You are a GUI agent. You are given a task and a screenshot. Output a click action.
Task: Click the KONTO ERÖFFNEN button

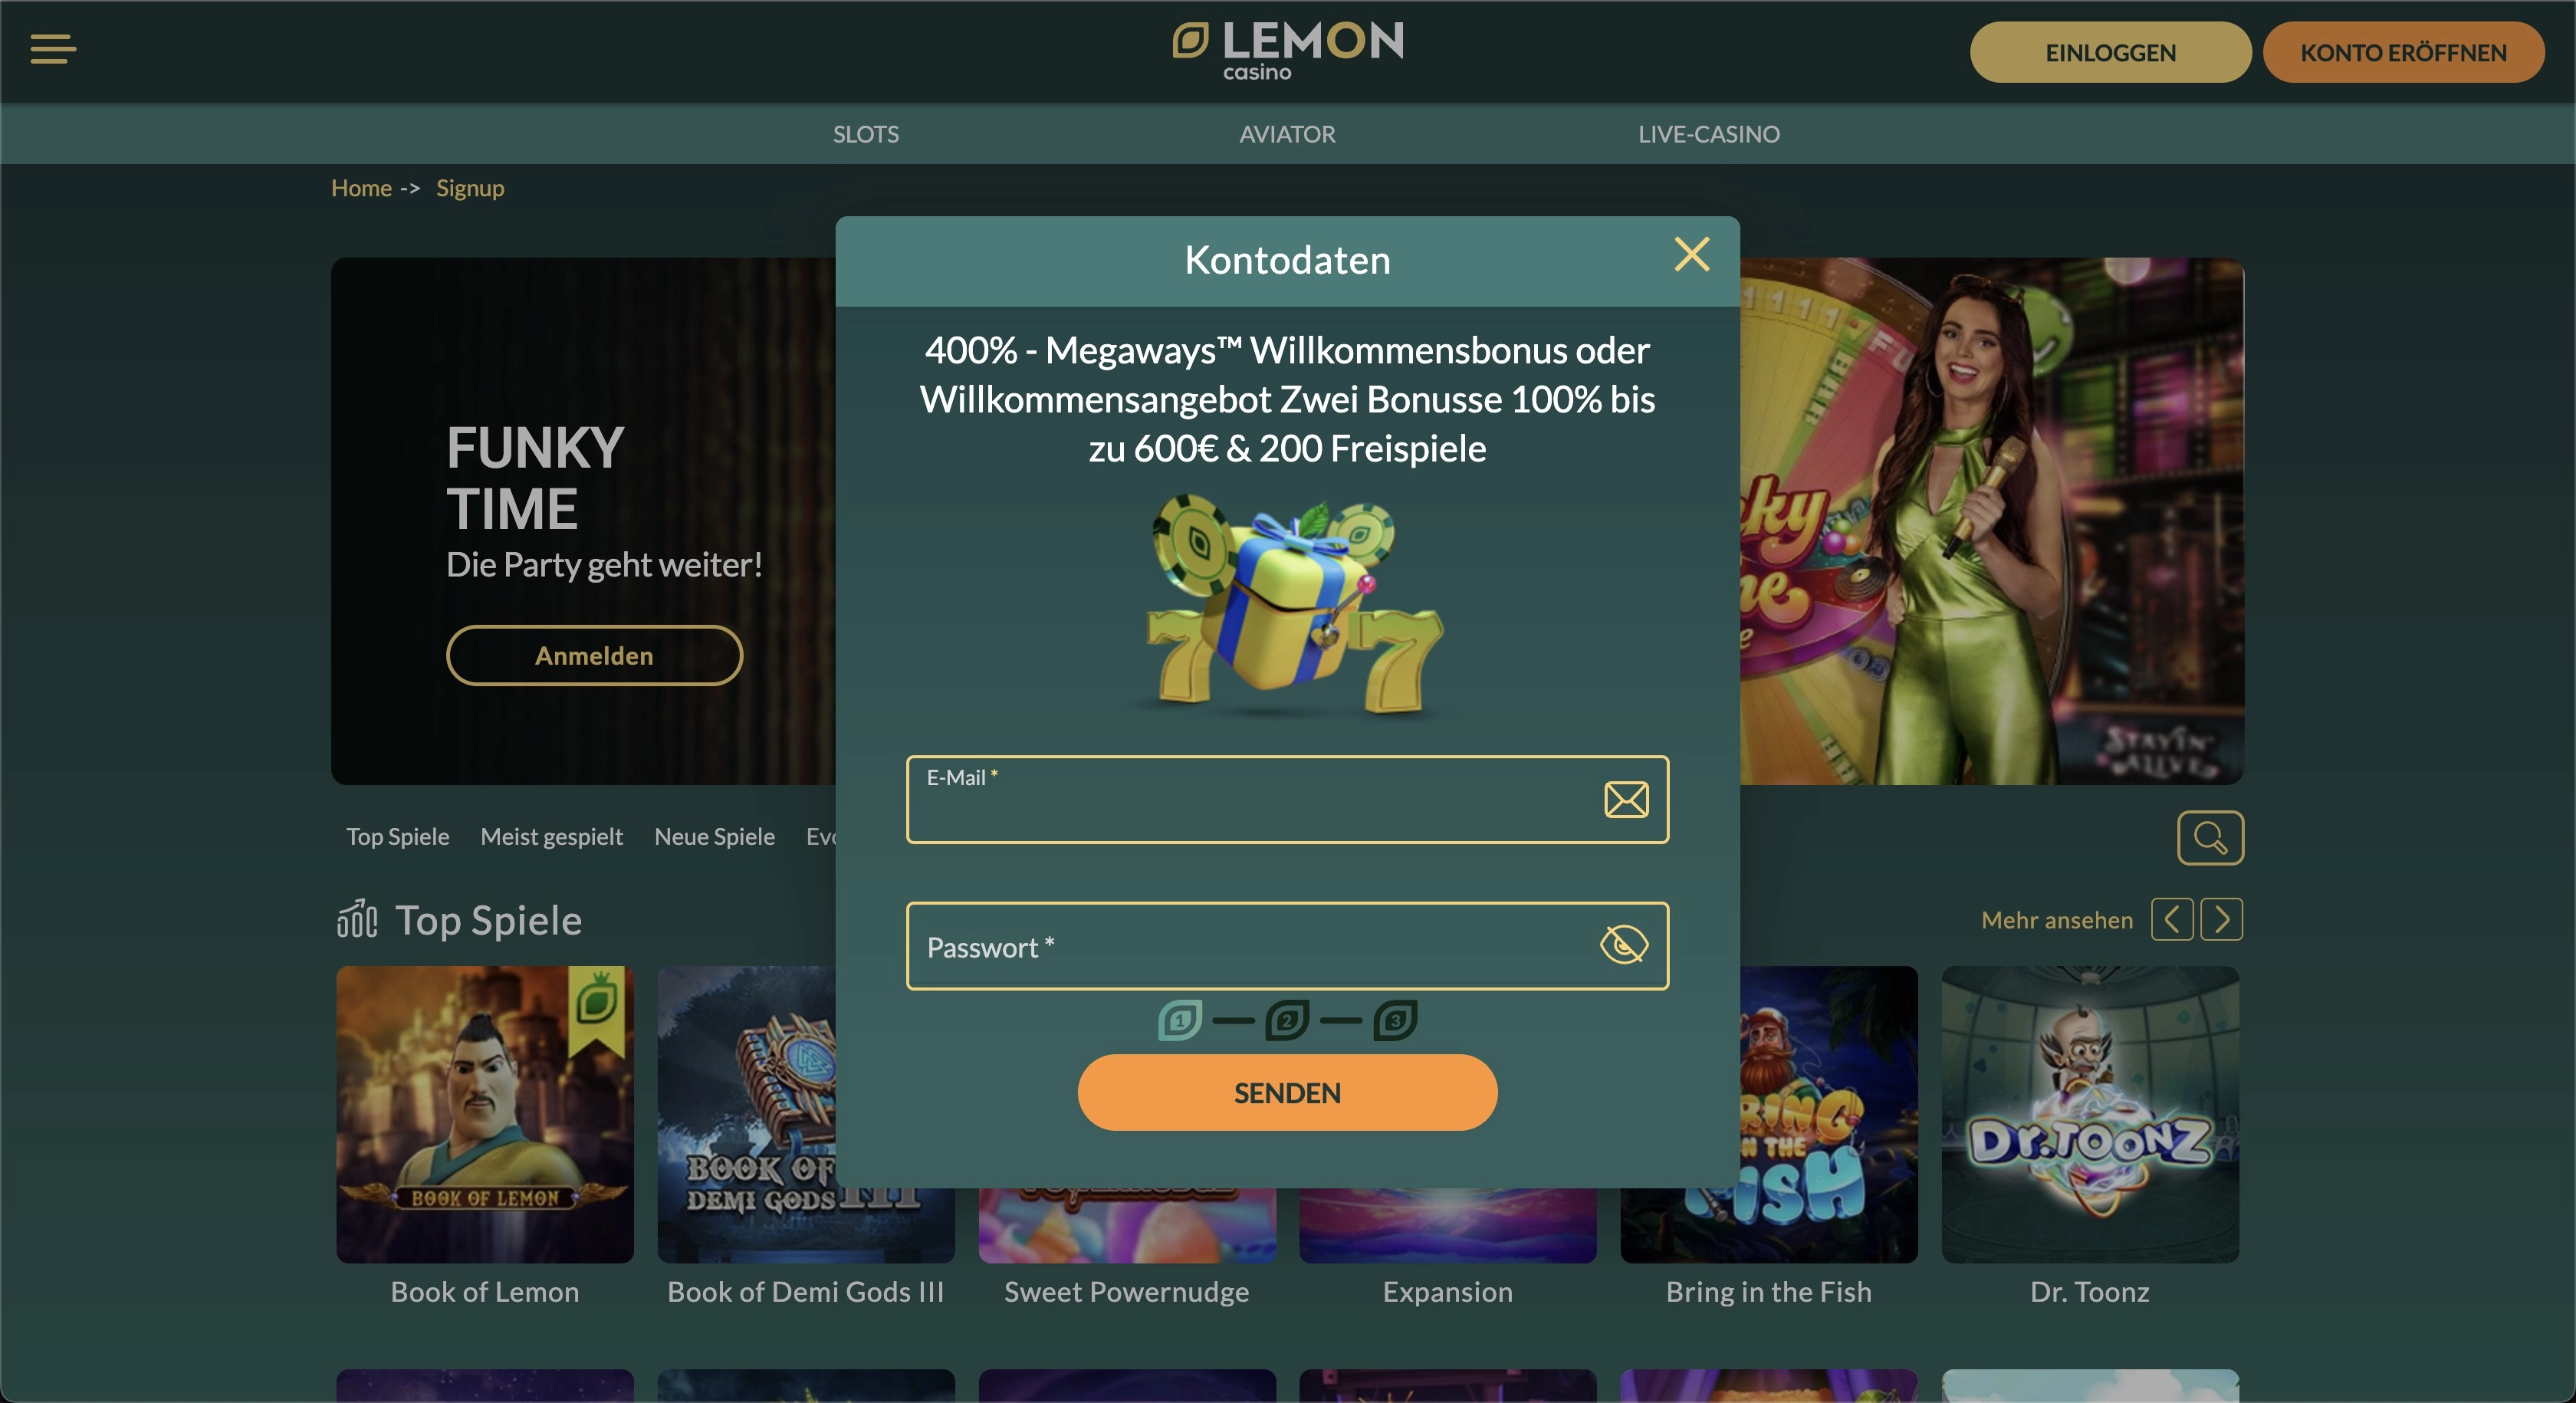point(2404,52)
